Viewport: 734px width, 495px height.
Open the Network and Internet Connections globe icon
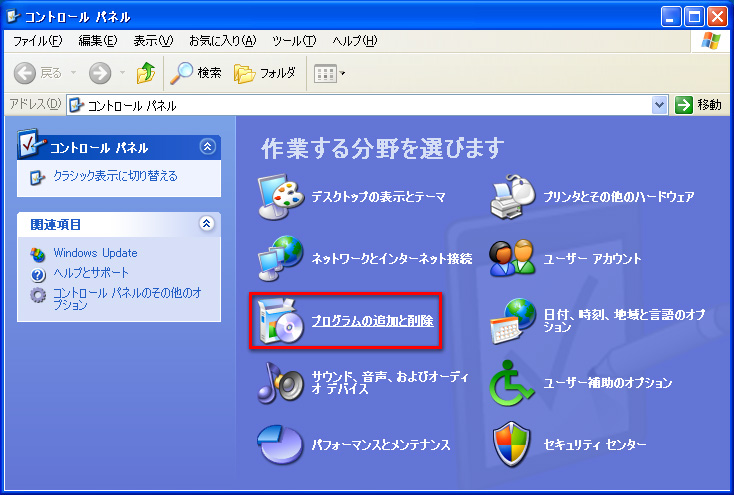click(x=279, y=259)
